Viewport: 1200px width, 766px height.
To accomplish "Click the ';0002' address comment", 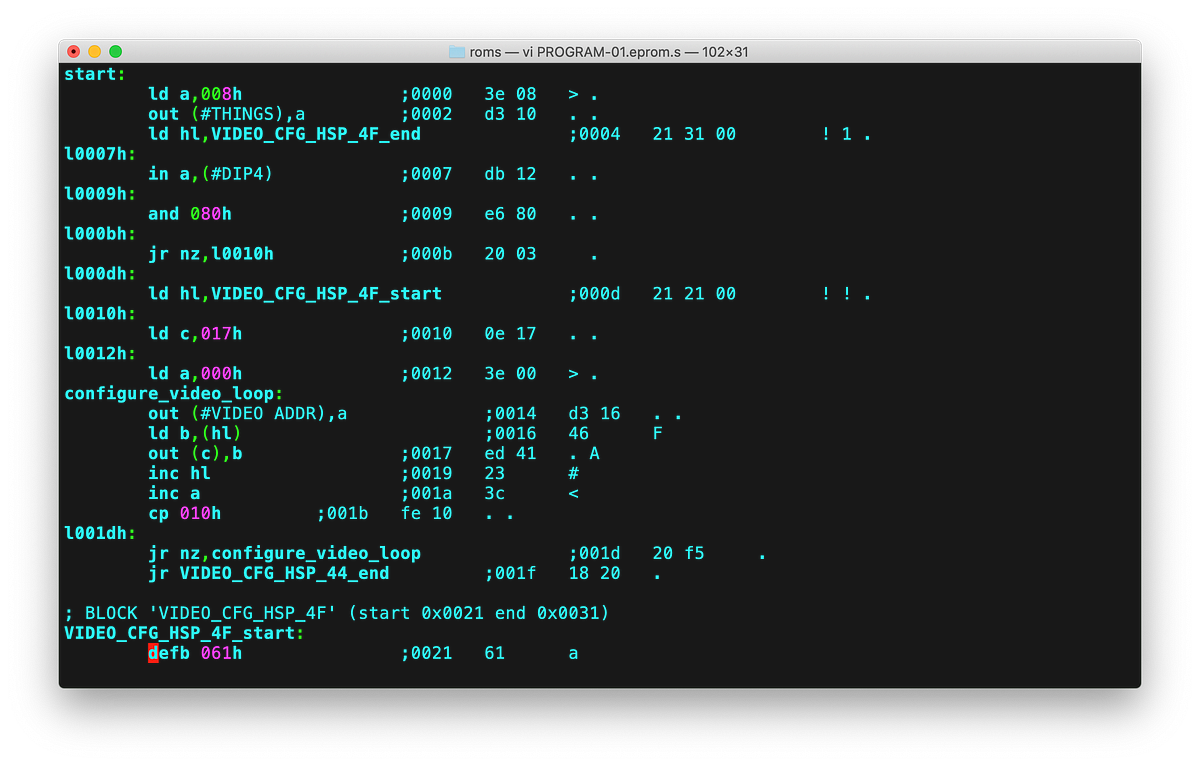I will [x=427, y=114].
